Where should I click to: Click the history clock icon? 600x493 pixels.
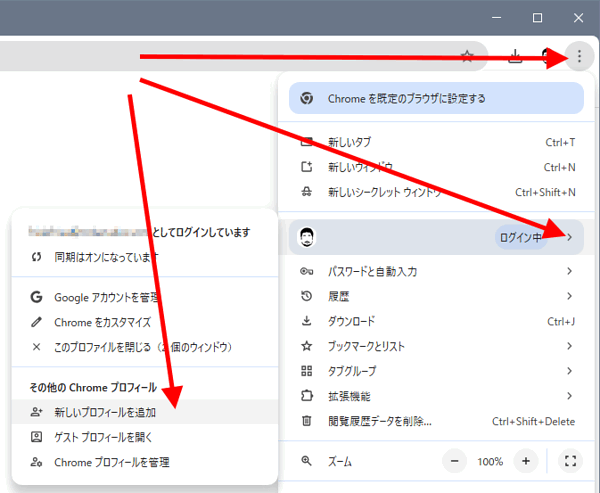click(x=307, y=296)
